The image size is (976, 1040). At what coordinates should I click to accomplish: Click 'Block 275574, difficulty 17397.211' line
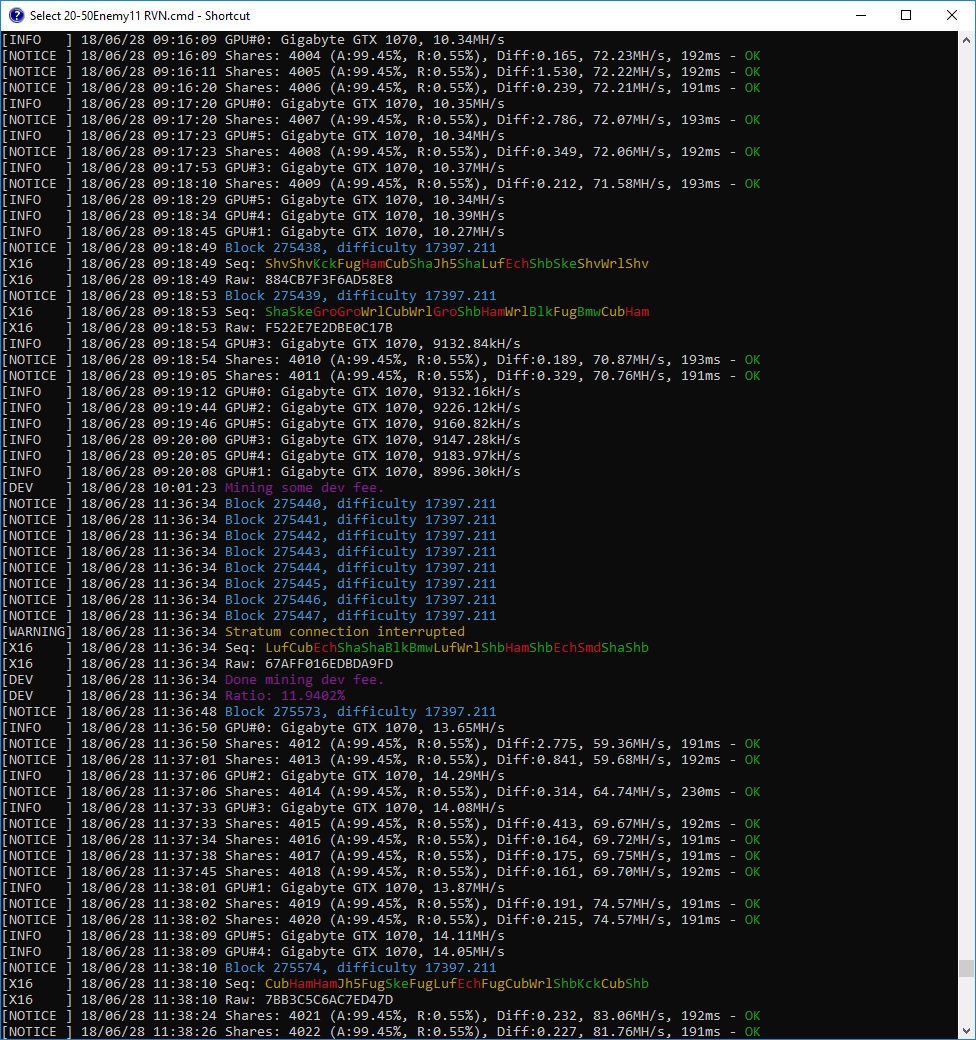click(361, 967)
